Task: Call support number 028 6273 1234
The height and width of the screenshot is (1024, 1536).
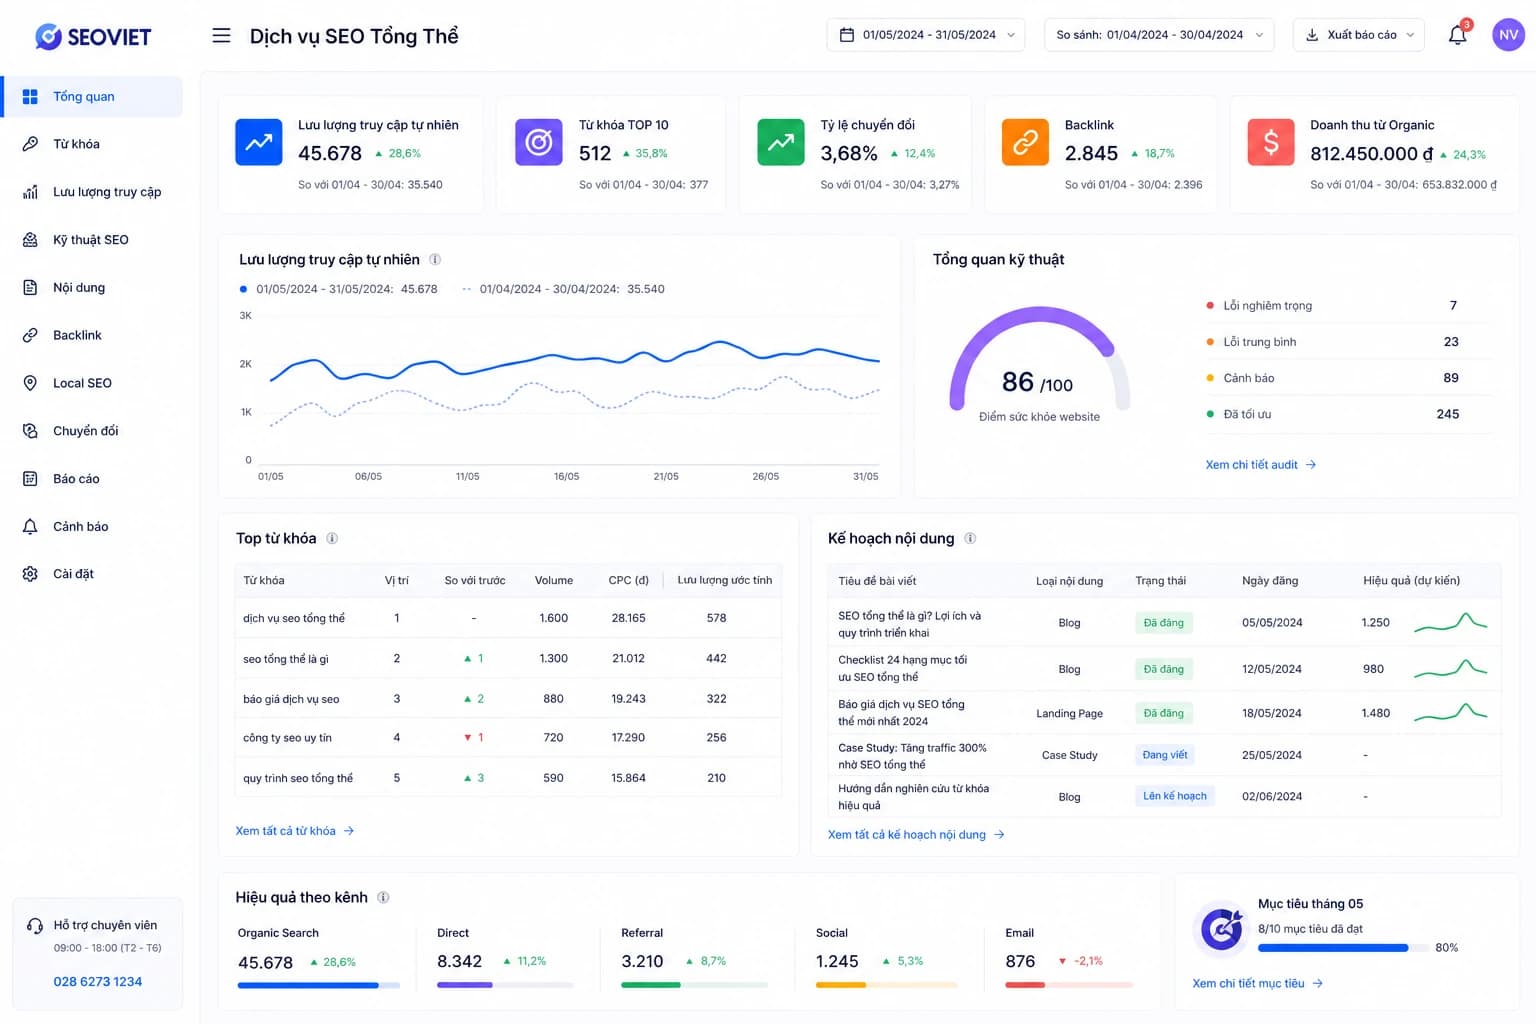Action: tap(98, 981)
